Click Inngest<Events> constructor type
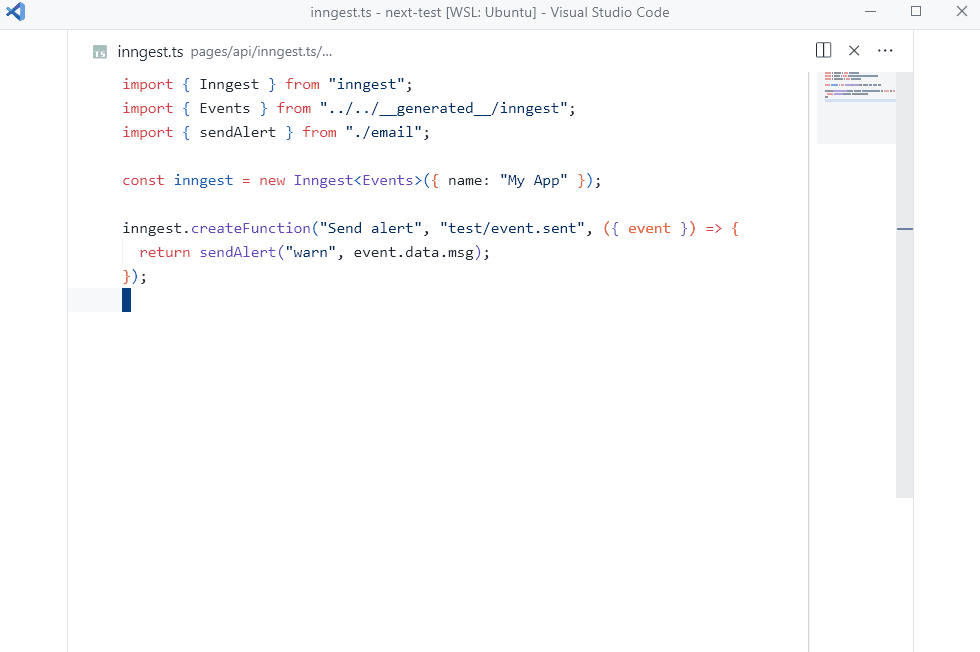 click(x=358, y=180)
